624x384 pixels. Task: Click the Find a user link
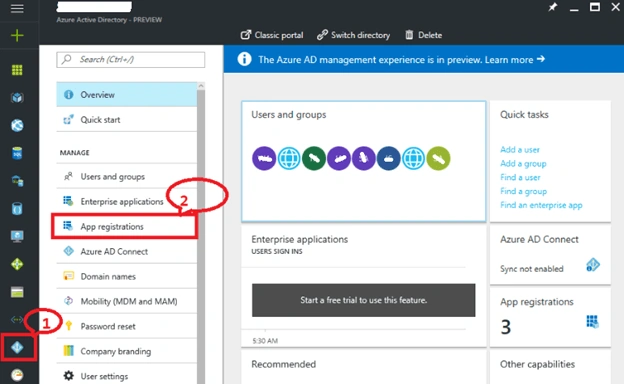point(520,177)
